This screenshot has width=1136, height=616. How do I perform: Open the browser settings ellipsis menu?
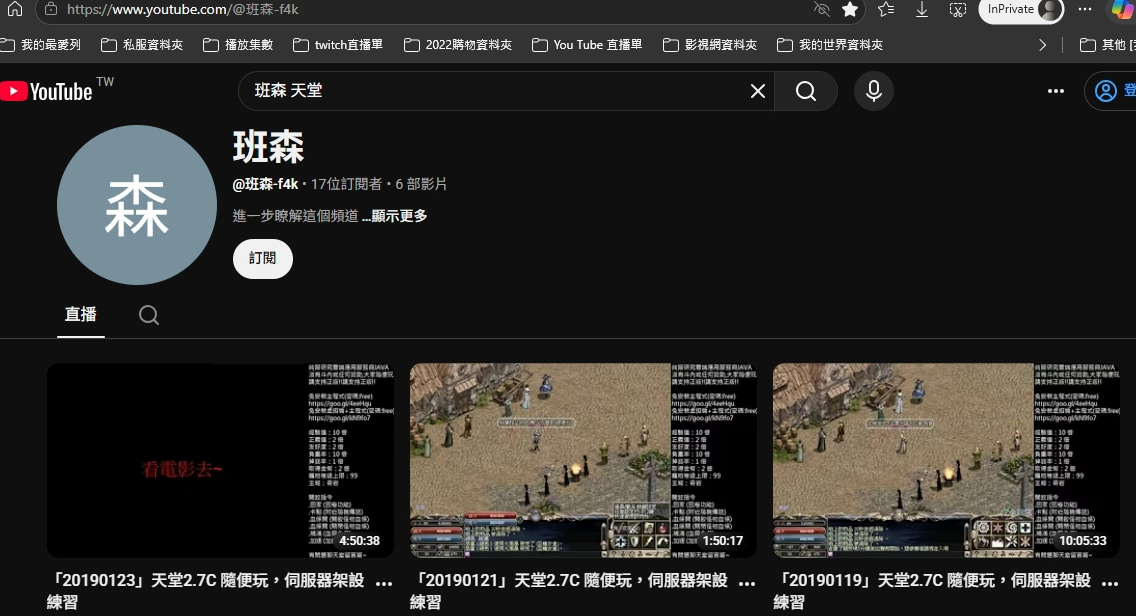pyautogui.click(x=1085, y=9)
